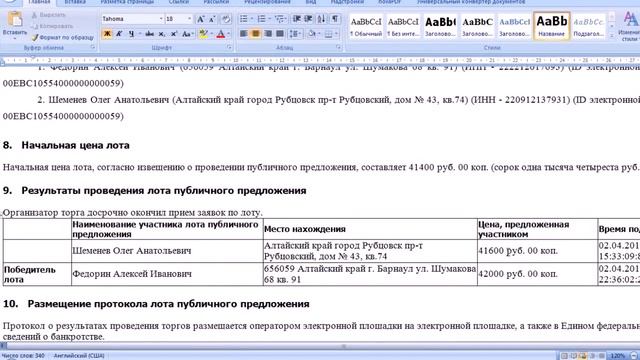Image resolution: width=640 pixels, height=360 pixels.
Task: Open the Change Case (Aa) menu
Action: (187, 34)
